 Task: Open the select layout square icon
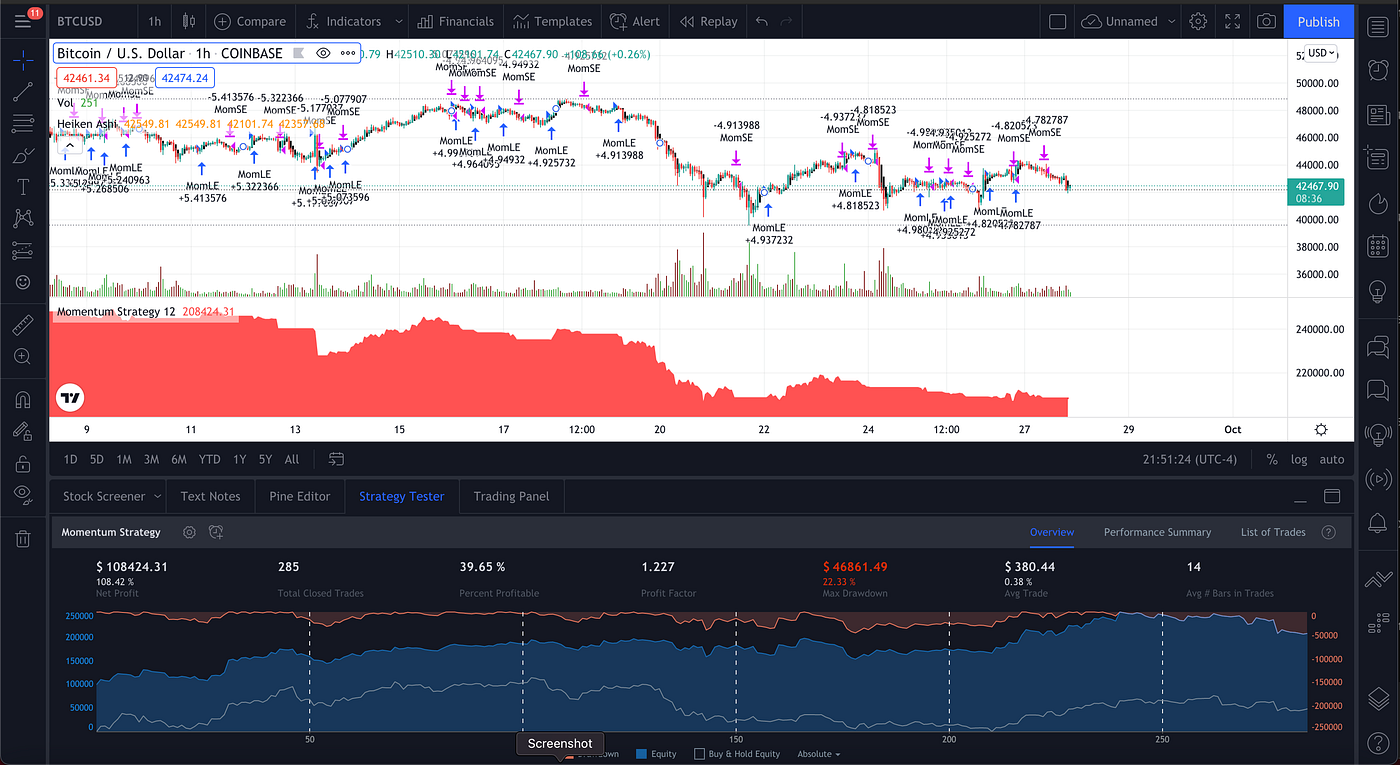[1057, 21]
